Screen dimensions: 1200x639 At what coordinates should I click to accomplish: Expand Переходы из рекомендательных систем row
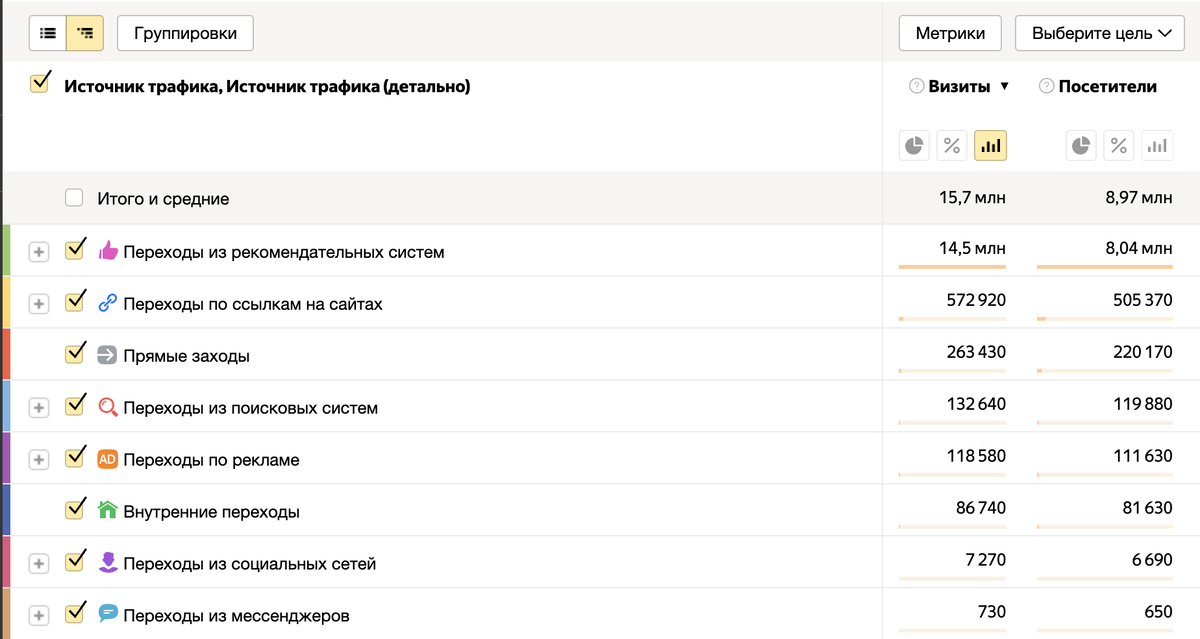(38, 252)
